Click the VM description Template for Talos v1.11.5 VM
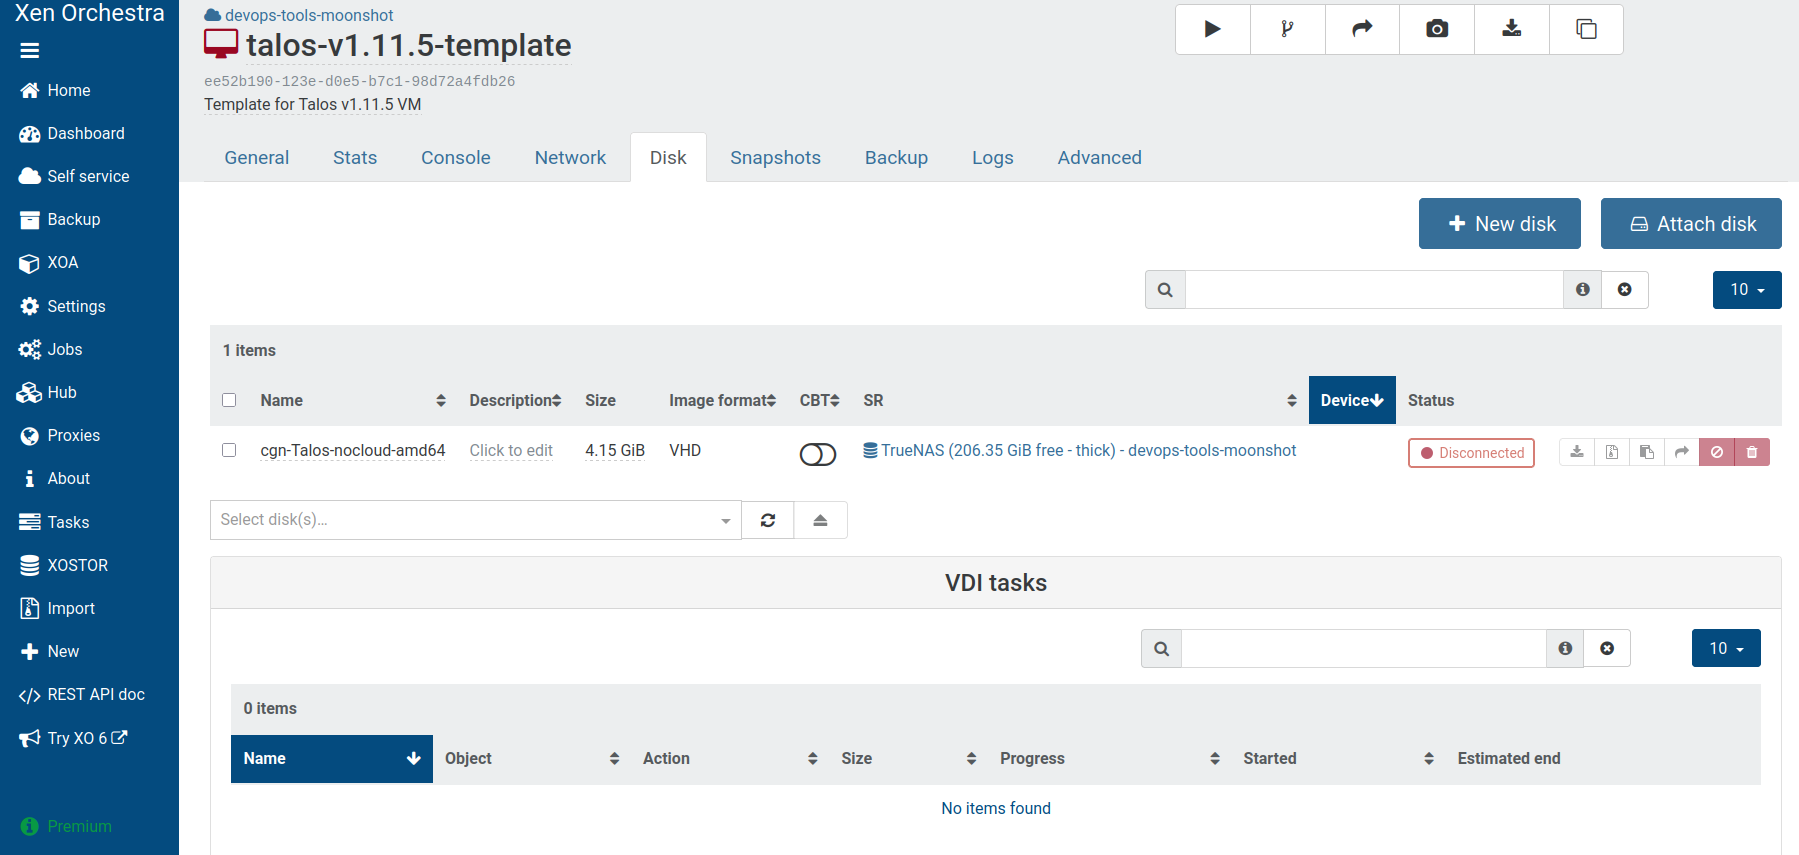This screenshot has height=855, width=1799. [313, 104]
